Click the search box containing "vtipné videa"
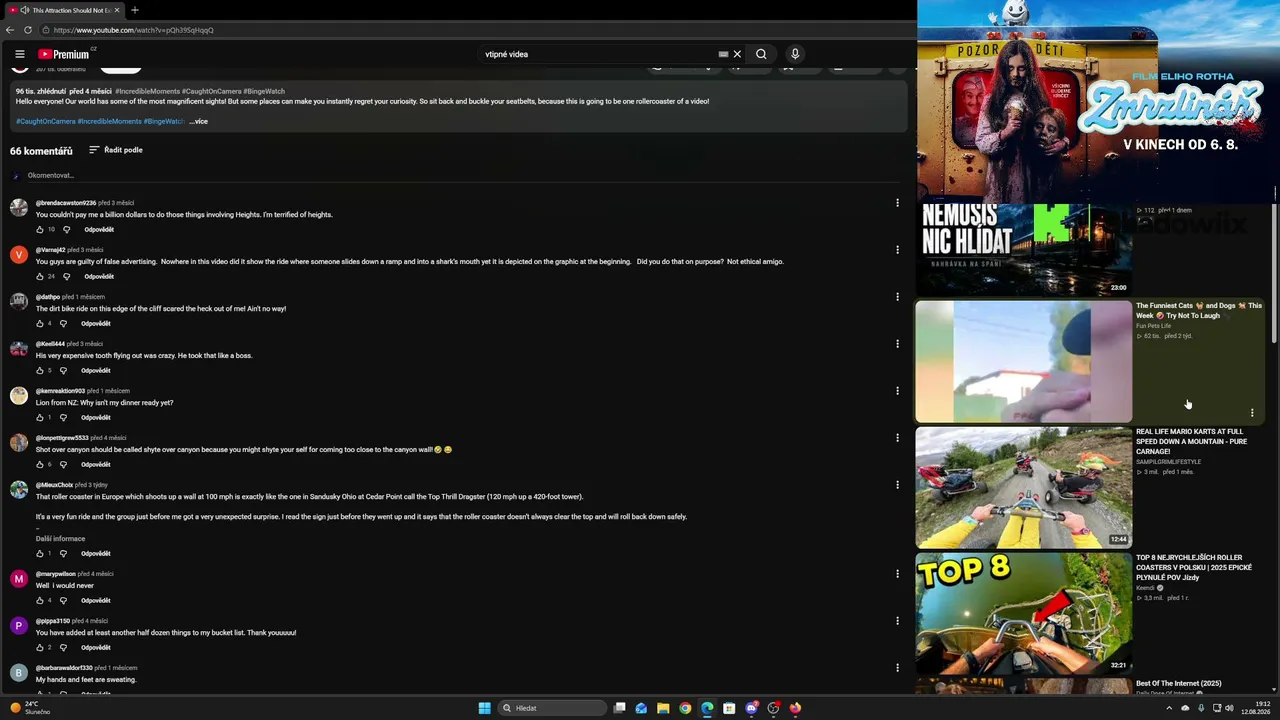 [x=600, y=54]
